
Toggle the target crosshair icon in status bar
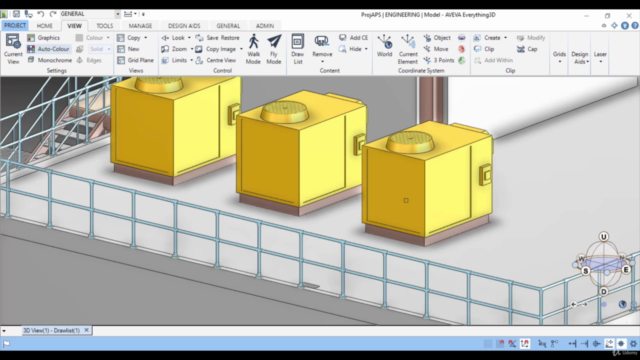pyautogui.click(x=621, y=344)
